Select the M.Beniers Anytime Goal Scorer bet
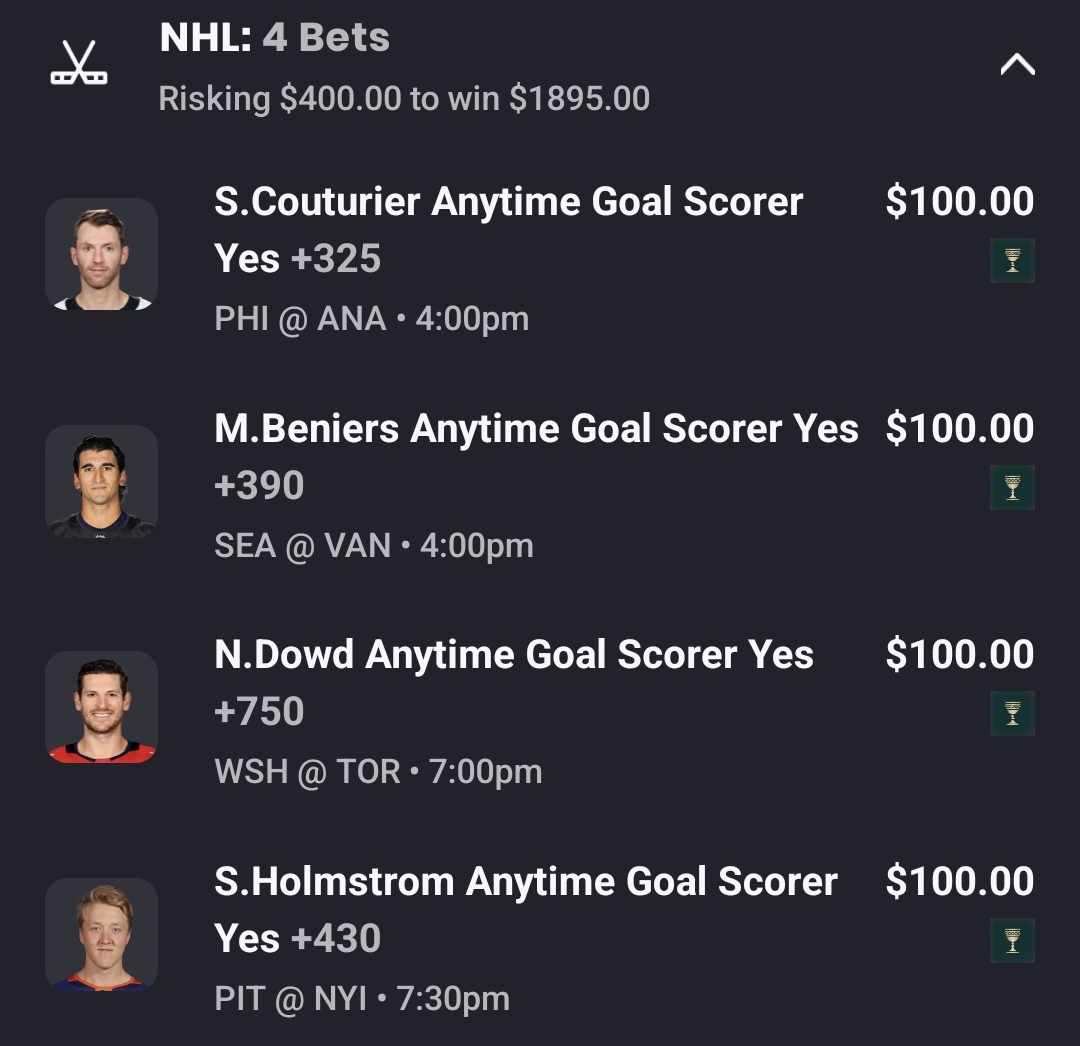The image size is (1080, 1046). [536, 456]
